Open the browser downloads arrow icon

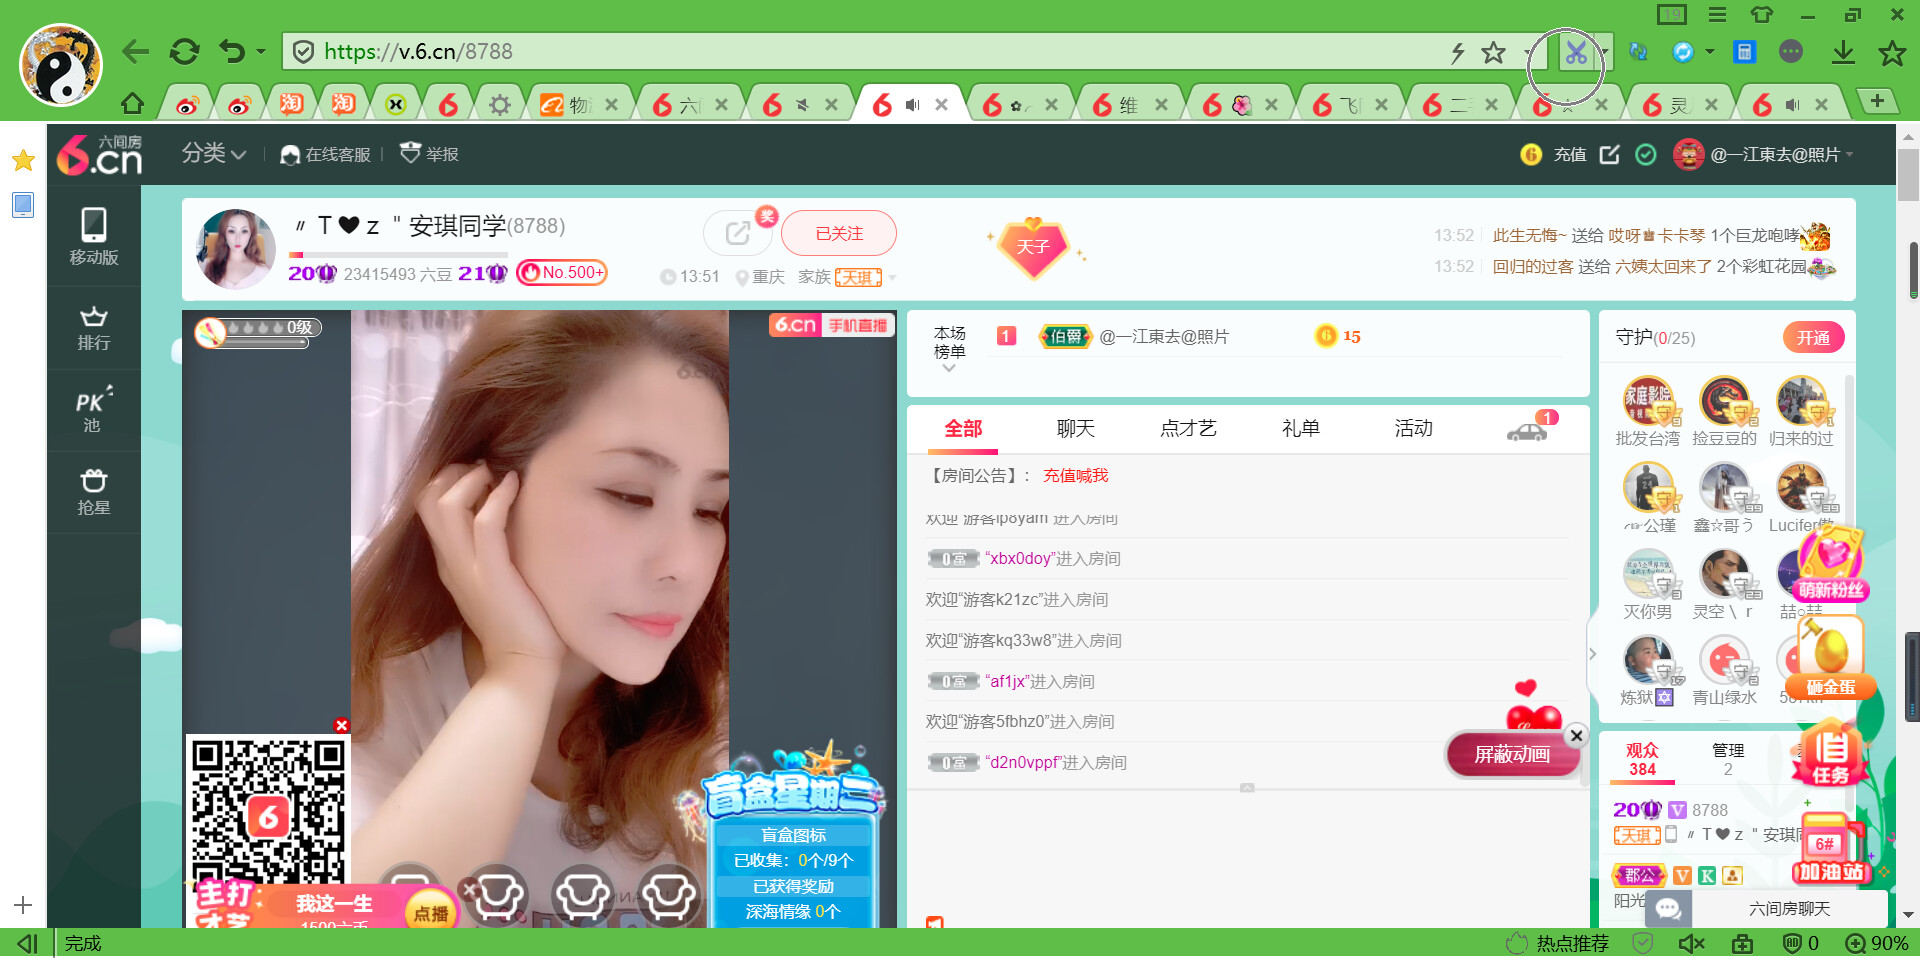(1843, 52)
